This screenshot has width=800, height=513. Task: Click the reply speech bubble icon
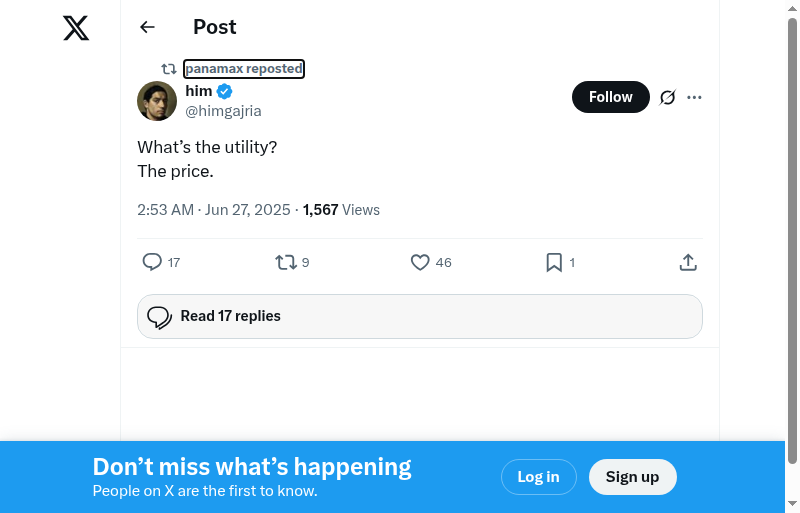click(152, 262)
